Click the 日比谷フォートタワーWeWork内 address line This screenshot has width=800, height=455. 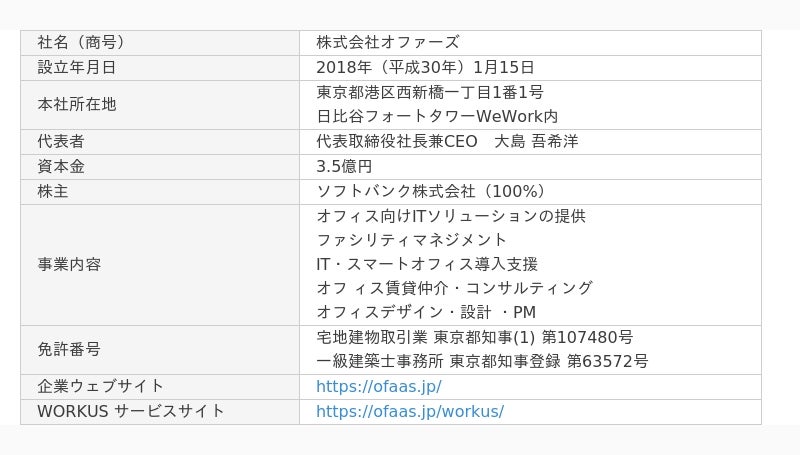point(437,116)
